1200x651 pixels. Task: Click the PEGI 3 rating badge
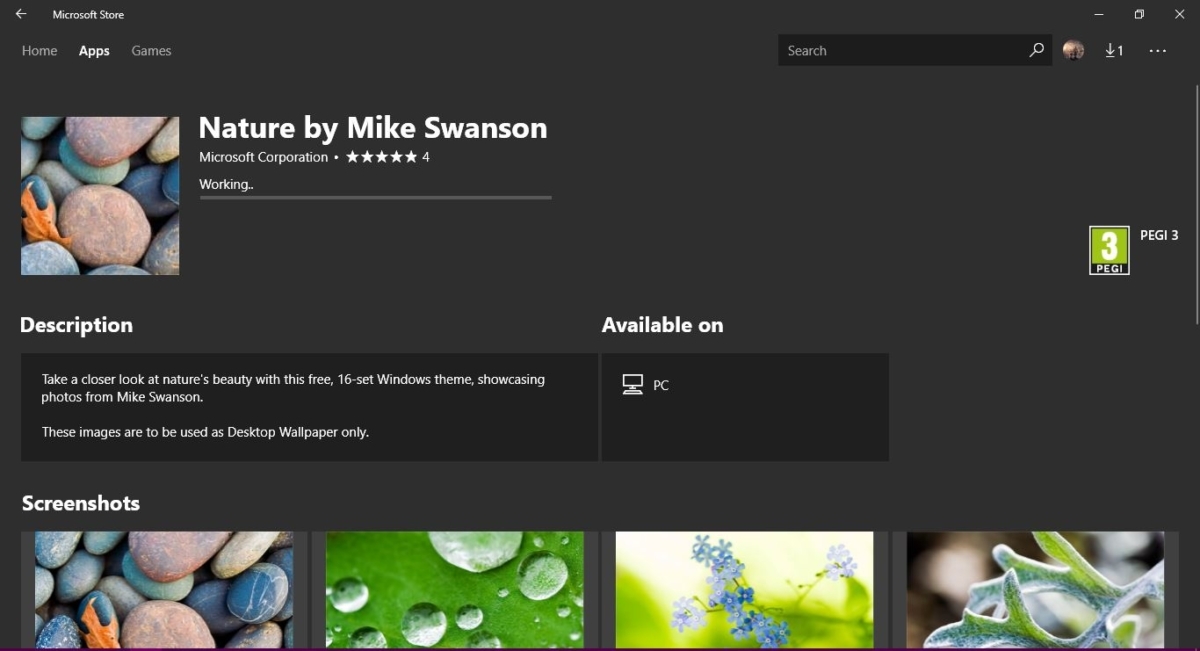coord(1109,249)
